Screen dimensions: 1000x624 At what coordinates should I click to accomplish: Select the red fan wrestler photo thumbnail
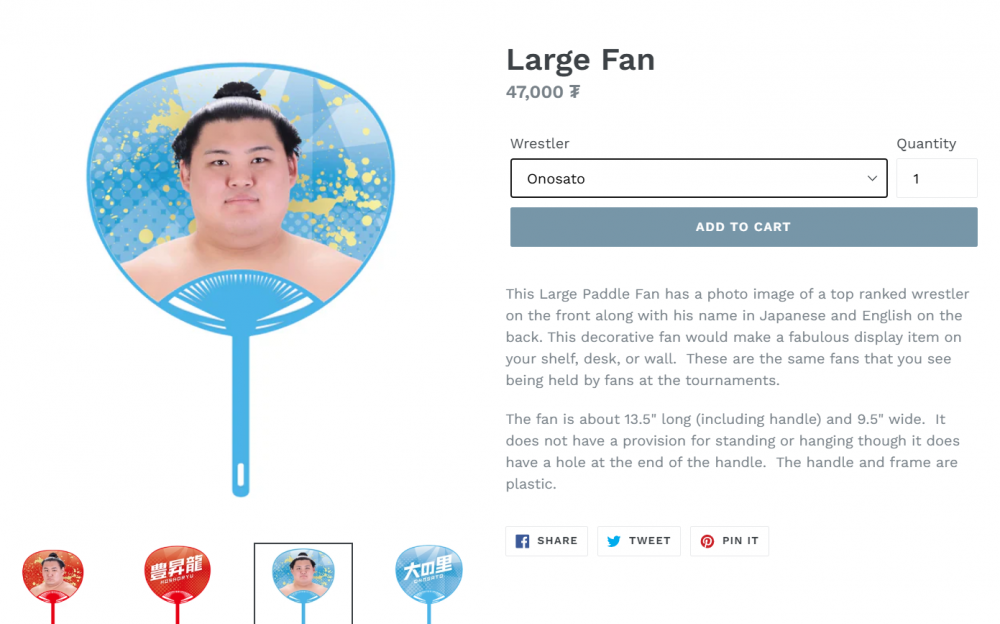[53, 576]
